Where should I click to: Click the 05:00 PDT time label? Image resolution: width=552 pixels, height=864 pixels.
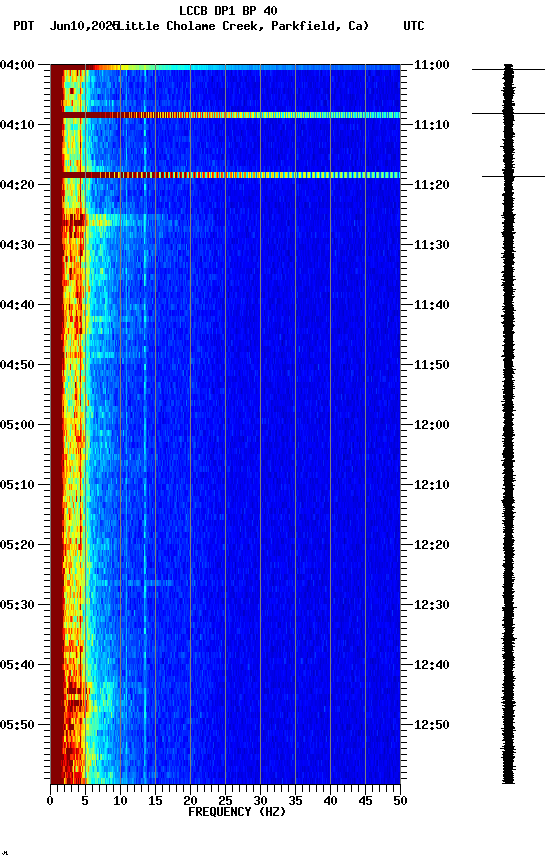(x=17, y=425)
